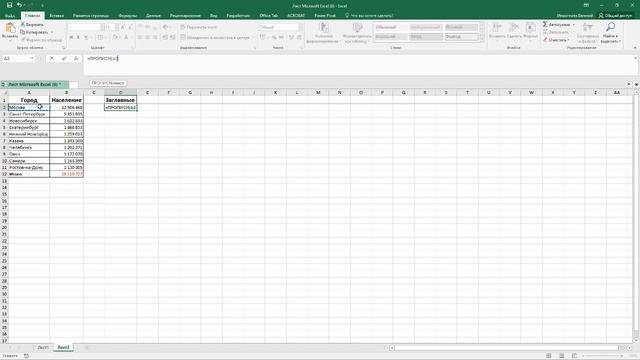Click the AutoSum sigma button
This screenshot has height=360, width=640.
[556, 24]
